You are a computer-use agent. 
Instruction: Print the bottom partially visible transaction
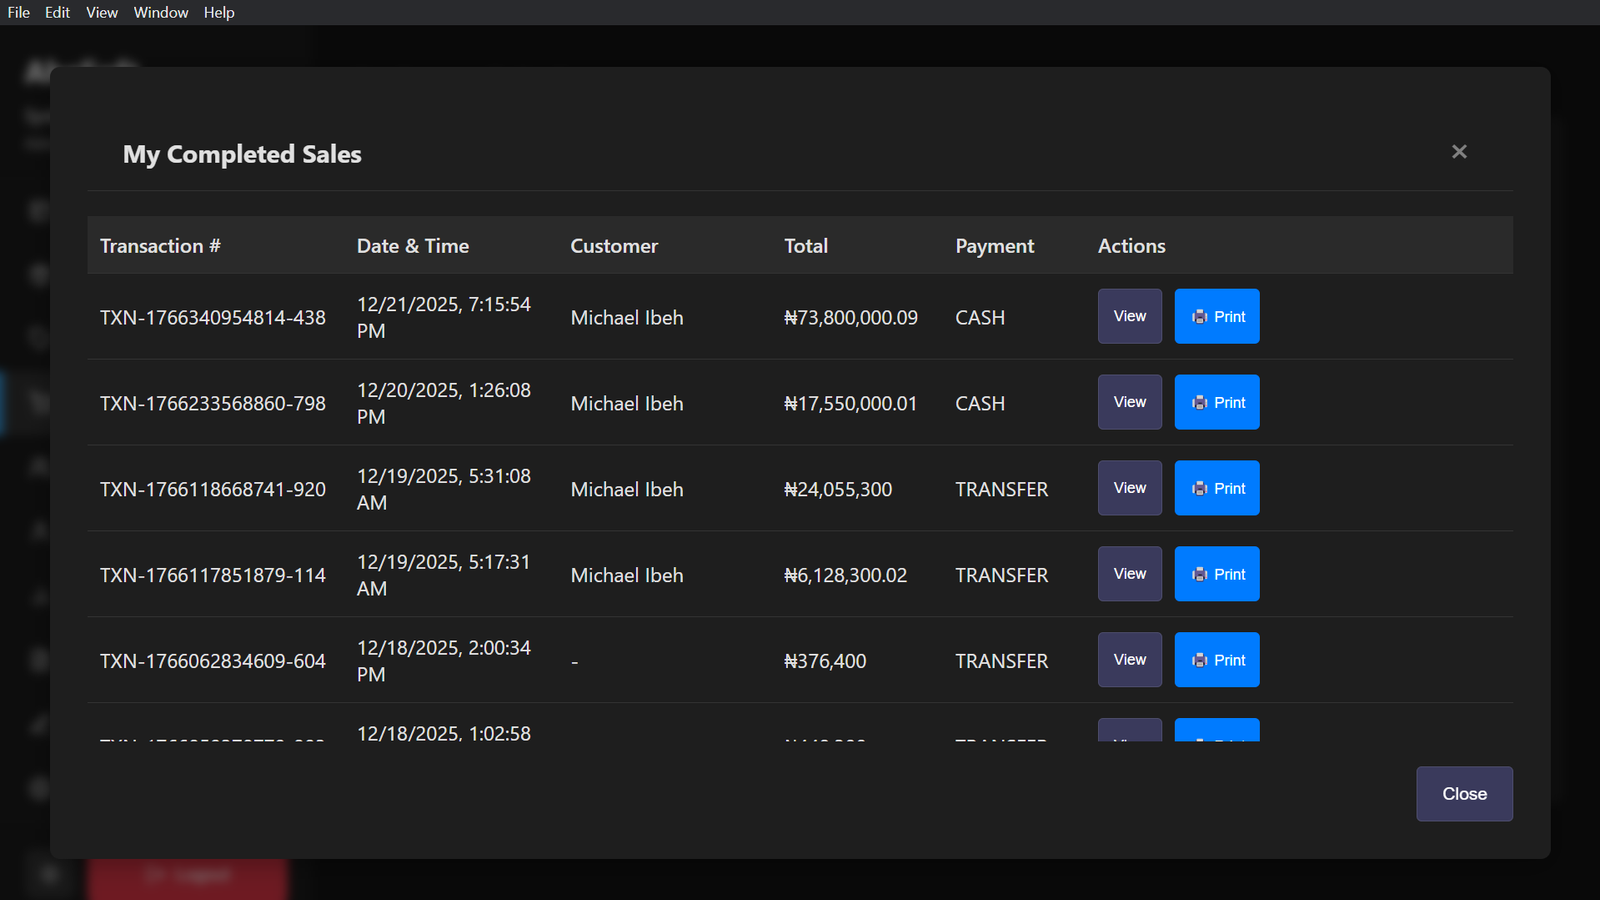pos(1216,735)
